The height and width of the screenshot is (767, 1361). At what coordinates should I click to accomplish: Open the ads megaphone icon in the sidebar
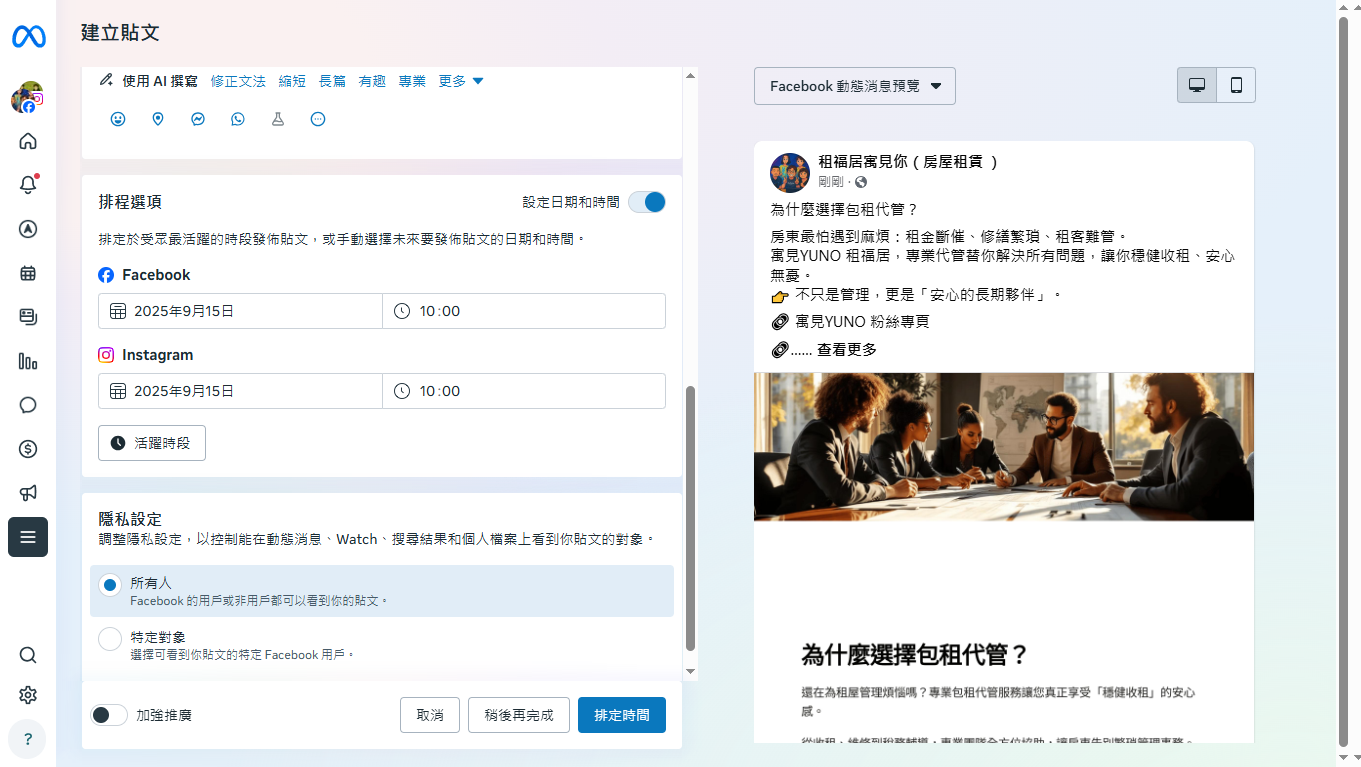click(28, 493)
